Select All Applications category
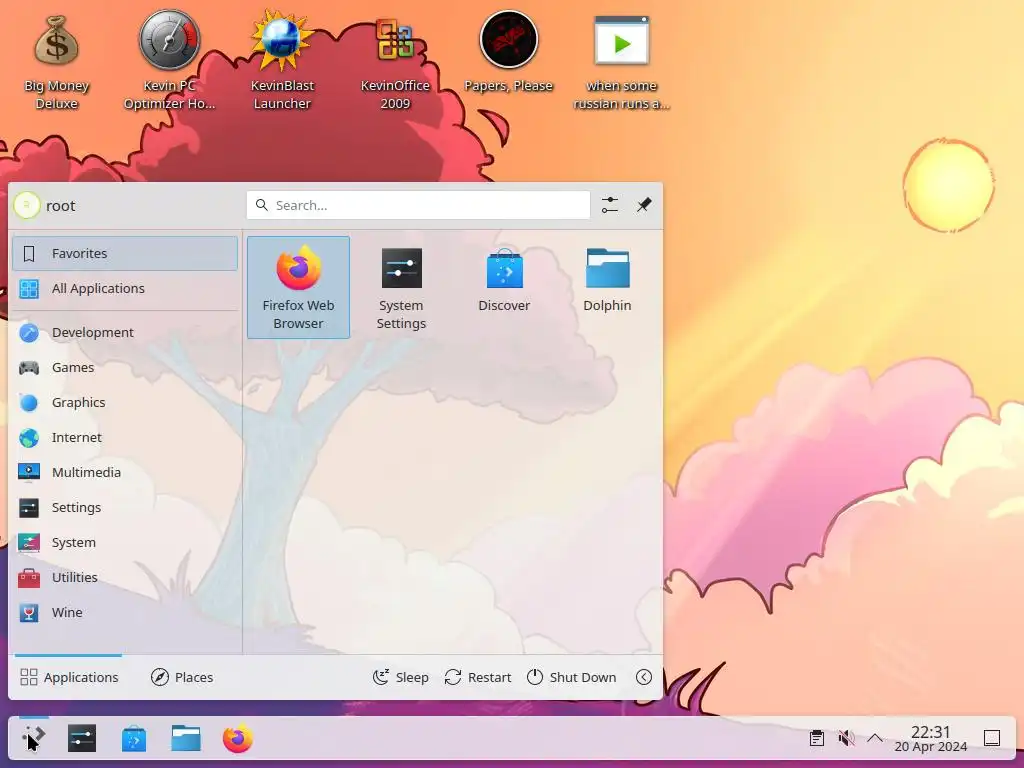1024x768 pixels. [x=125, y=289]
